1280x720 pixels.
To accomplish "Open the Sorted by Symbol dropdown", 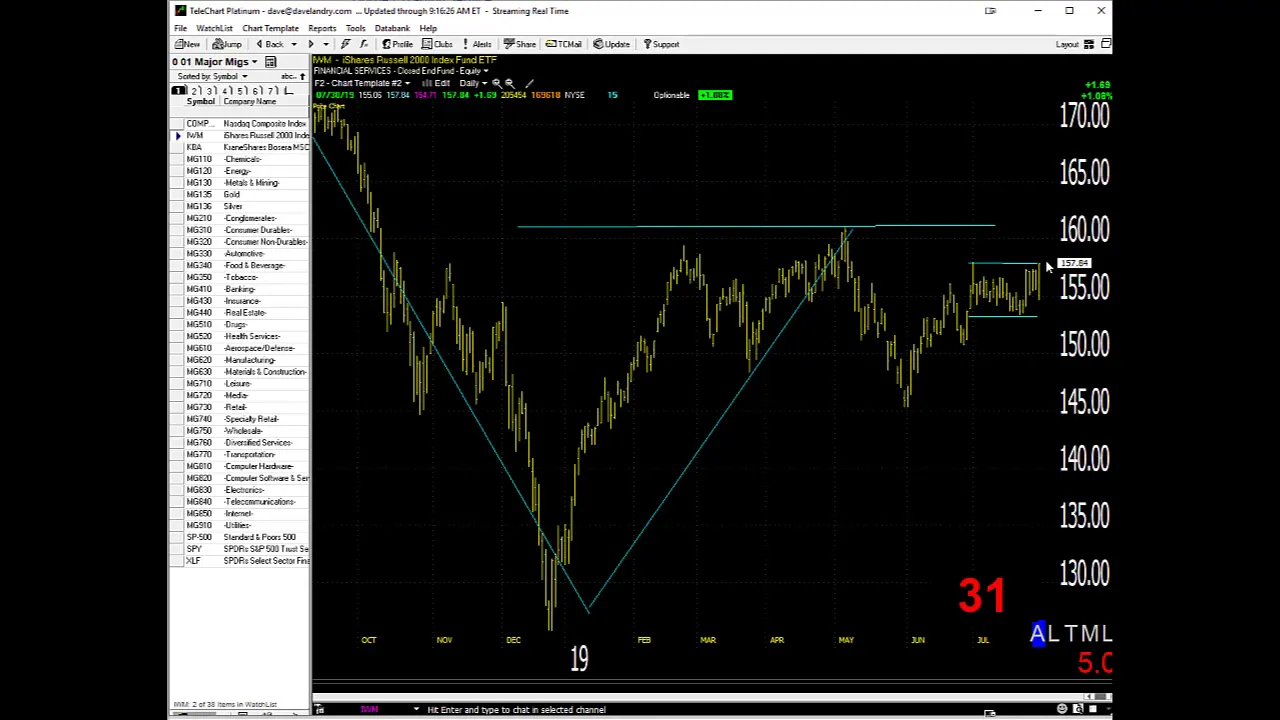I will (x=243, y=77).
